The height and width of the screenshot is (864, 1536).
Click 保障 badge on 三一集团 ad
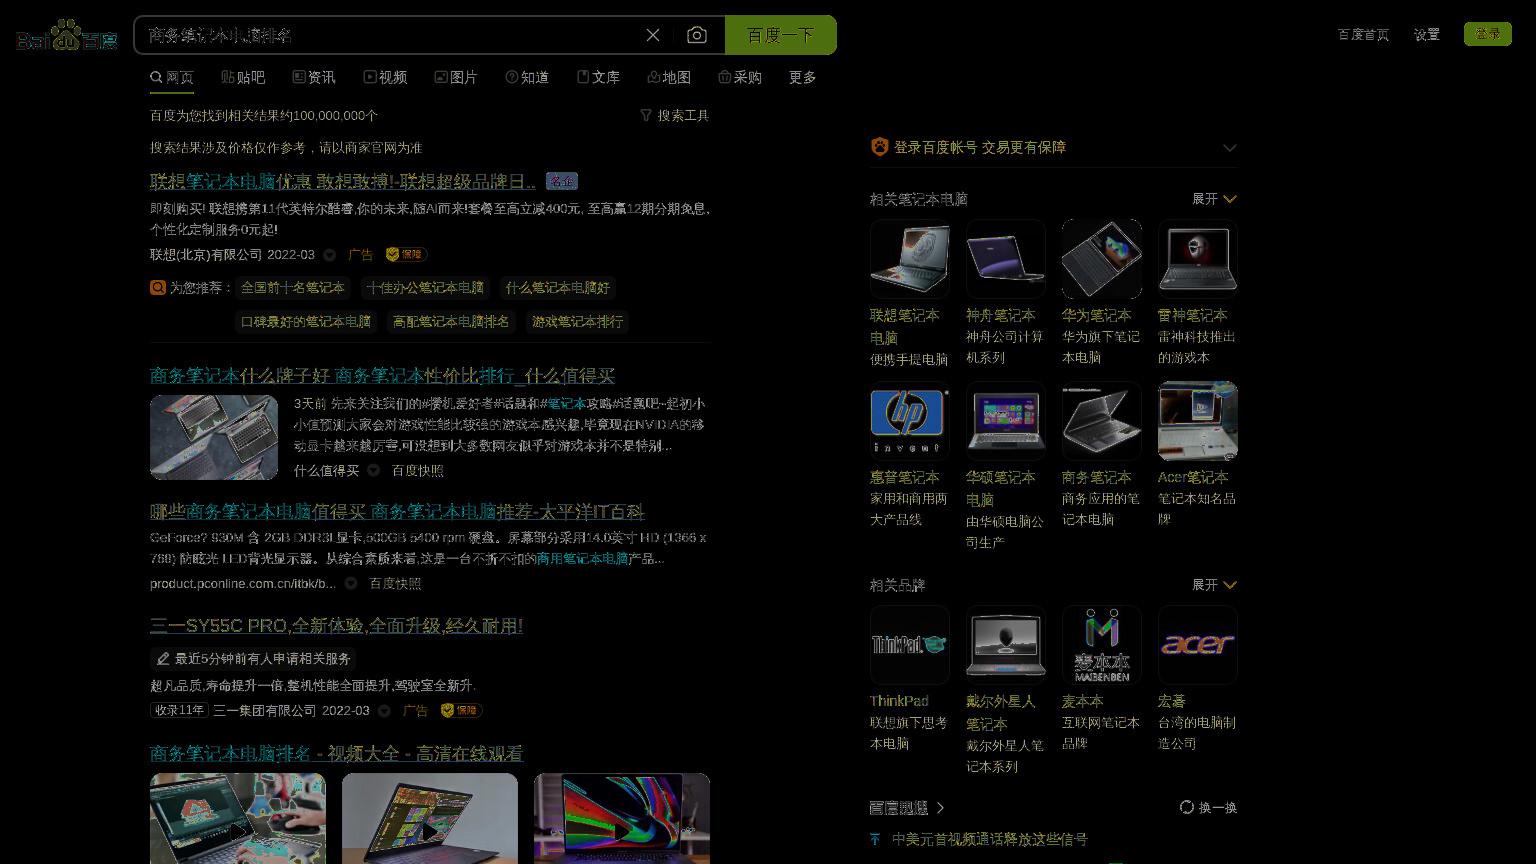(x=462, y=711)
